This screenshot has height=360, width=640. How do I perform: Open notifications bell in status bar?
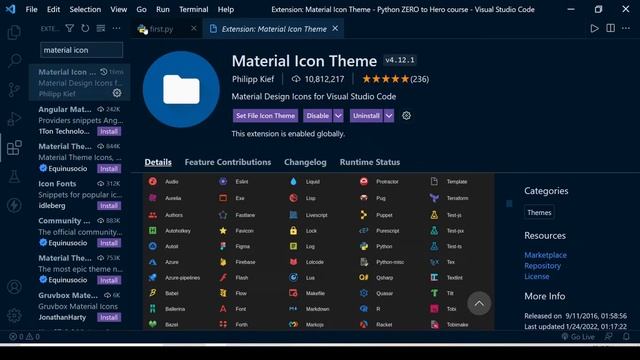pos(626,337)
